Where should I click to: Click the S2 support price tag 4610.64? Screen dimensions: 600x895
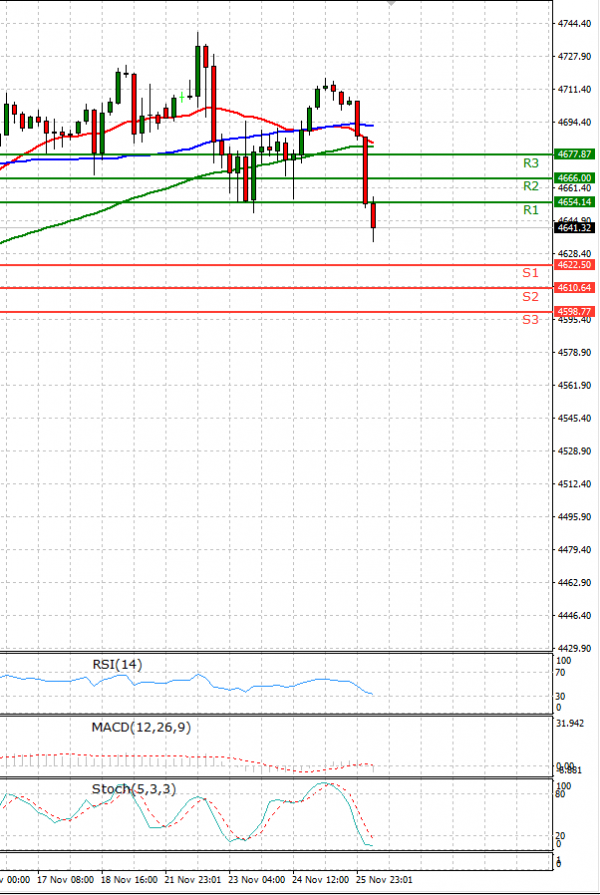pyautogui.click(x=574, y=288)
